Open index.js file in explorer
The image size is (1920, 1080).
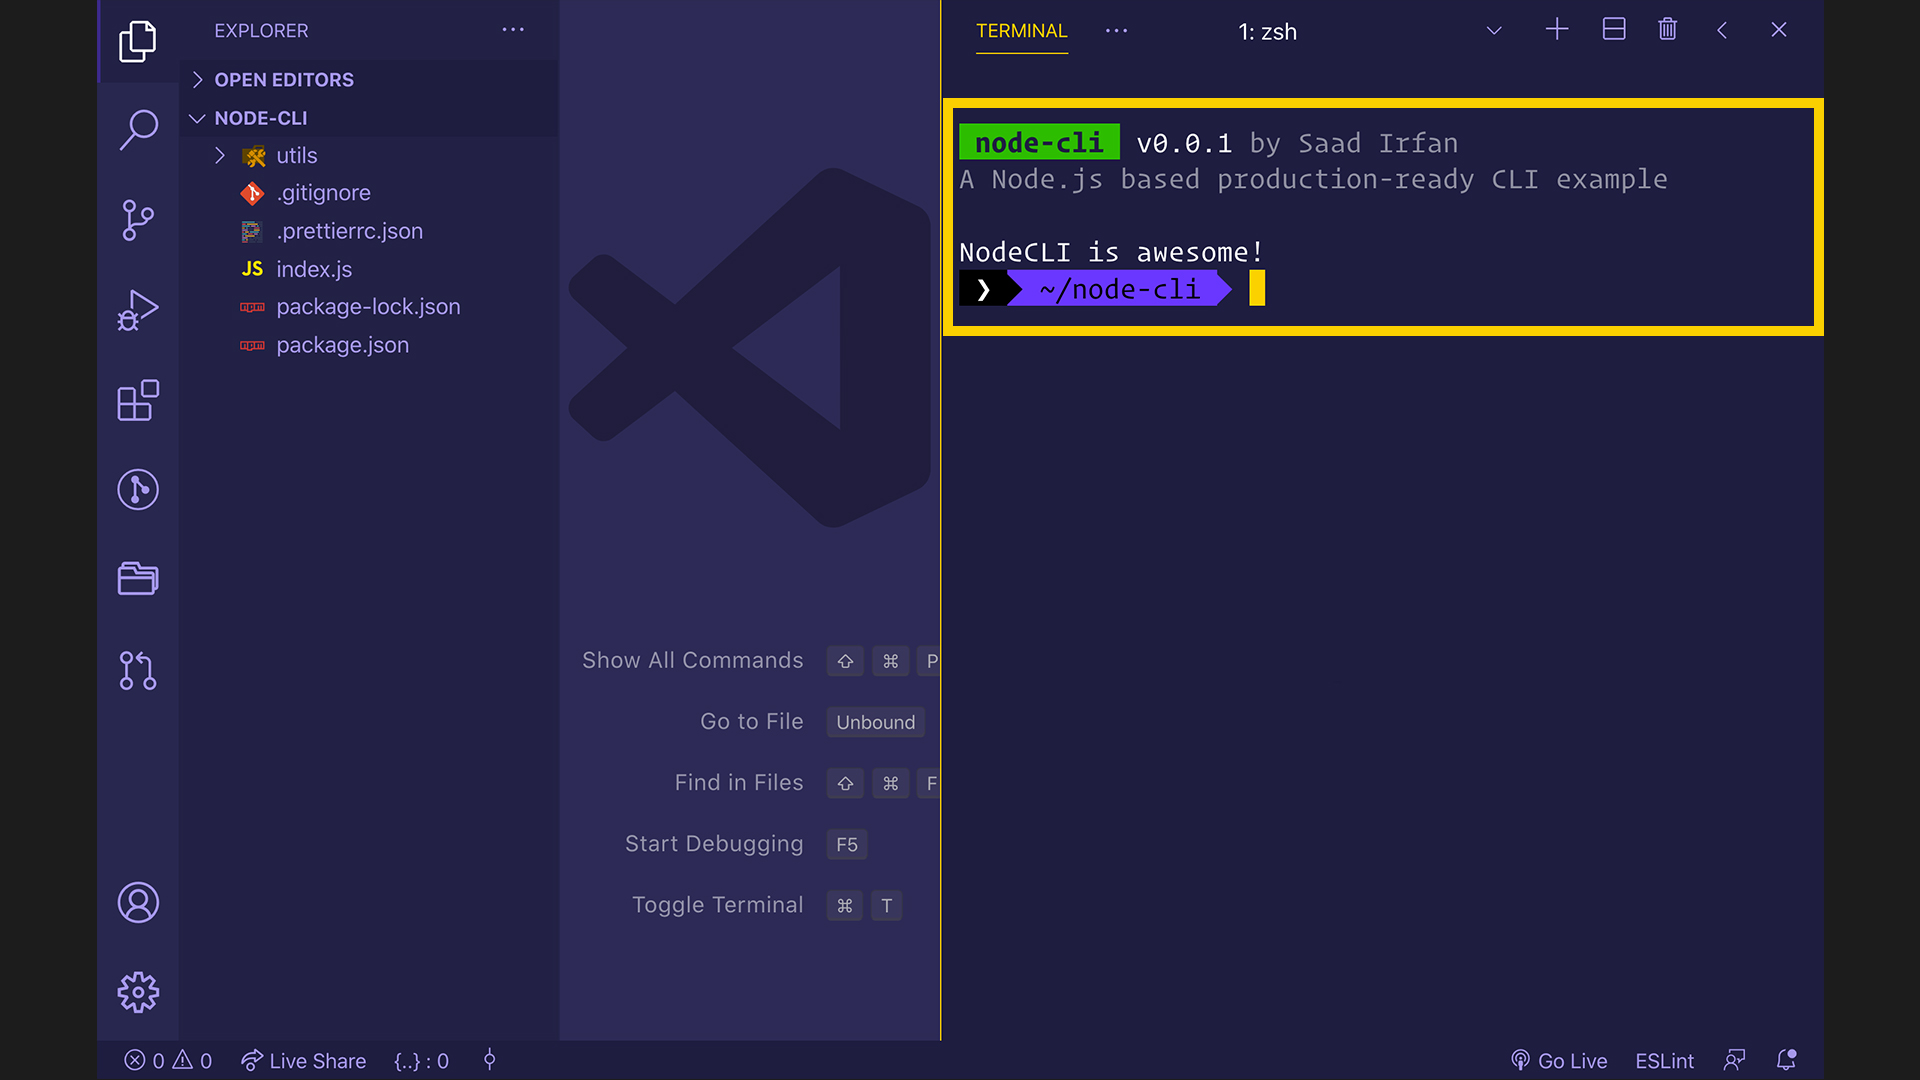pyautogui.click(x=314, y=268)
